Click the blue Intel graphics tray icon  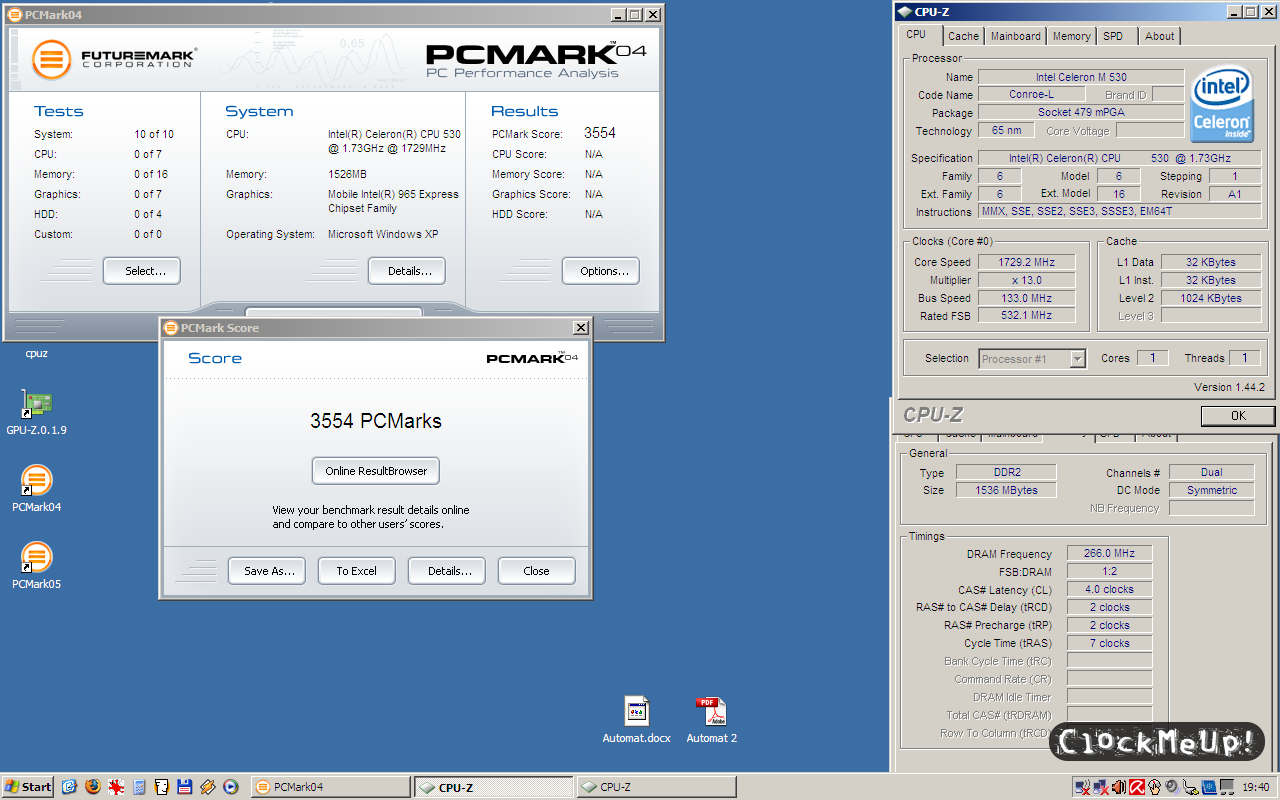coord(1209,787)
